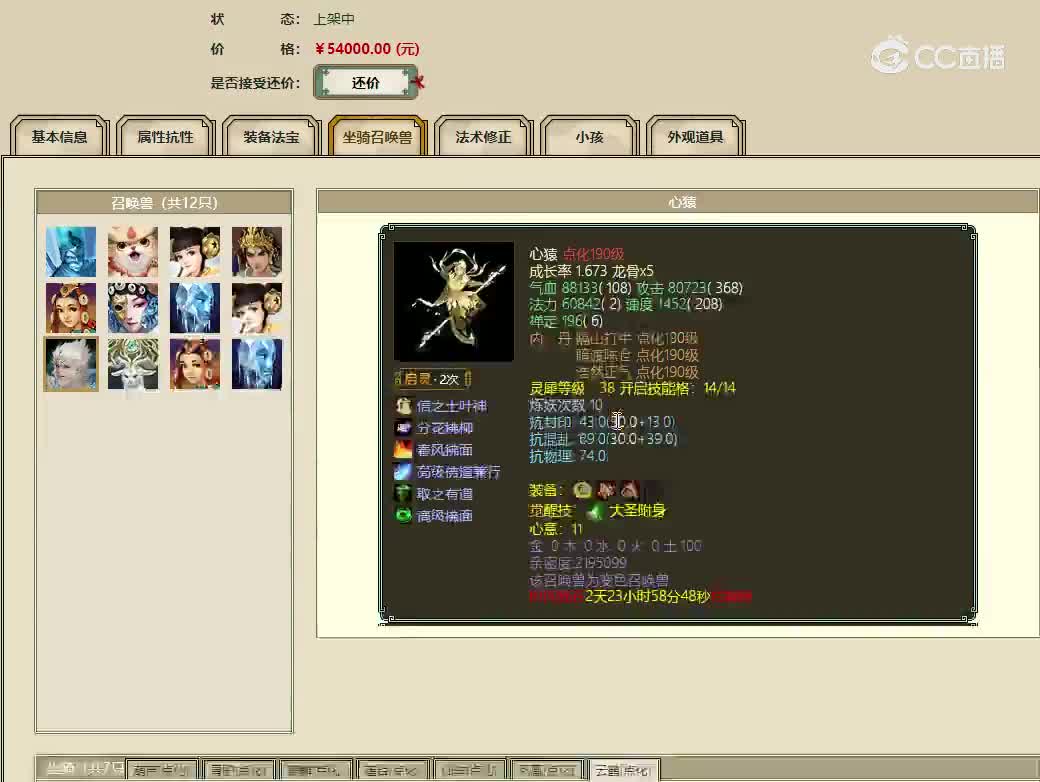Viewport: 1040px width, 782px height.
Task: Select the opera-mask face pet portrait
Action: [x=133, y=308]
